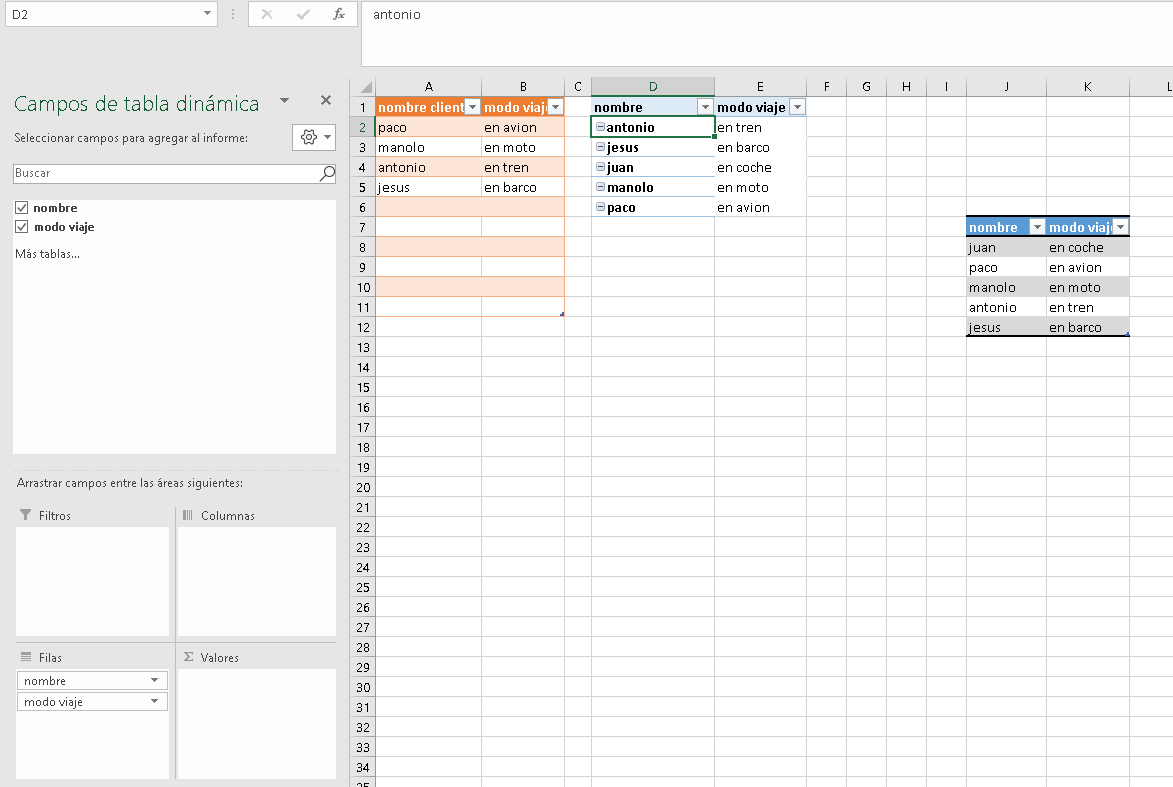Click the insert function fx icon
The width and height of the screenshot is (1173, 787).
[x=339, y=14]
